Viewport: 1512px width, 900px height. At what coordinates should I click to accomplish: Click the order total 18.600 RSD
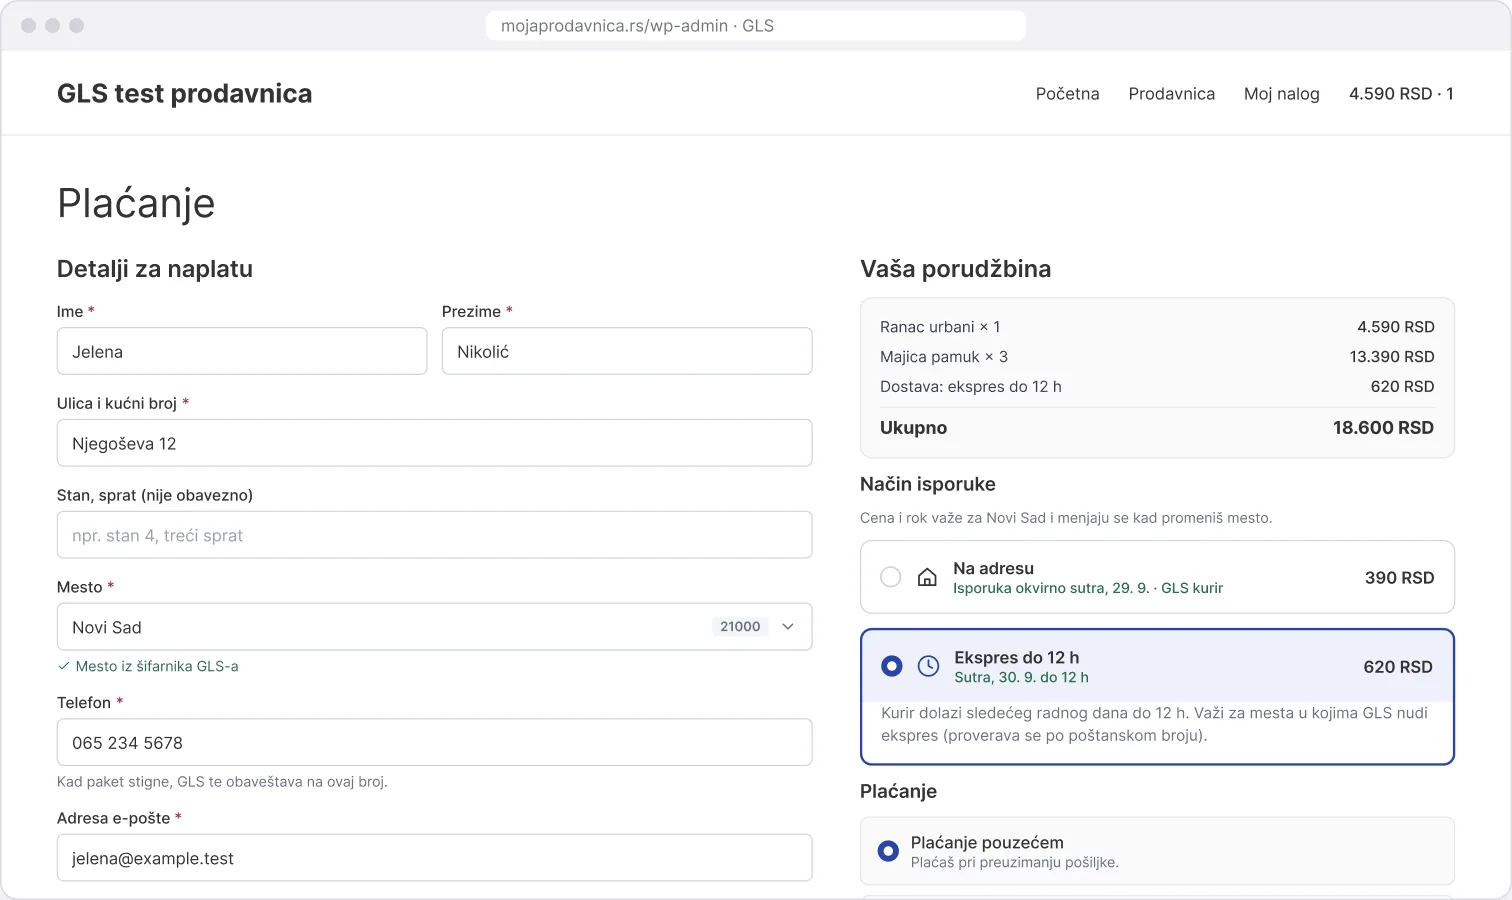point(1383,428)
